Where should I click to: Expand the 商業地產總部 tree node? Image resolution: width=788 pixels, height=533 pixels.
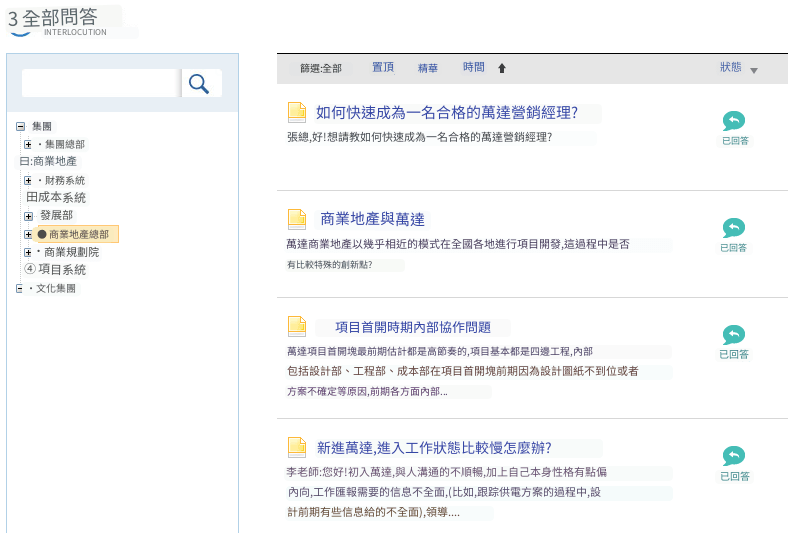click(x=28, y=234)
